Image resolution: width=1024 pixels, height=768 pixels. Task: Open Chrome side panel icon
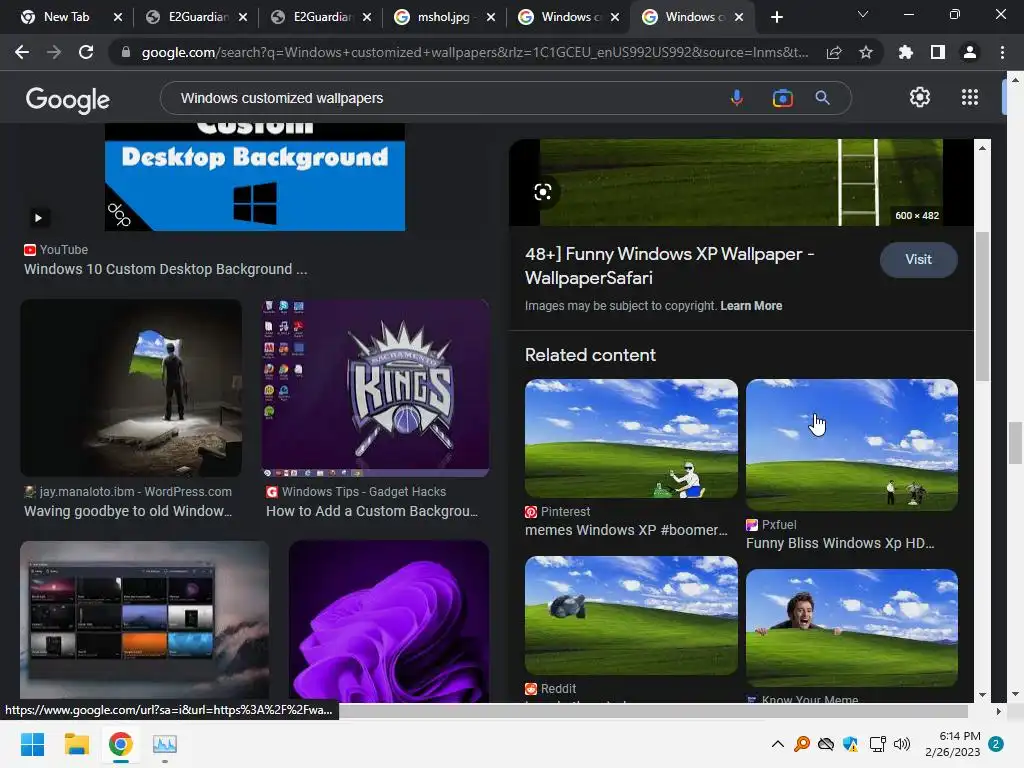click(x=938, y=52)
